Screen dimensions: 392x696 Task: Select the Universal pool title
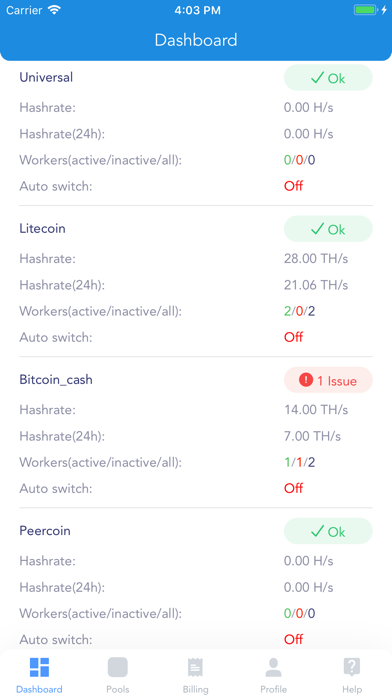[46, 77]
